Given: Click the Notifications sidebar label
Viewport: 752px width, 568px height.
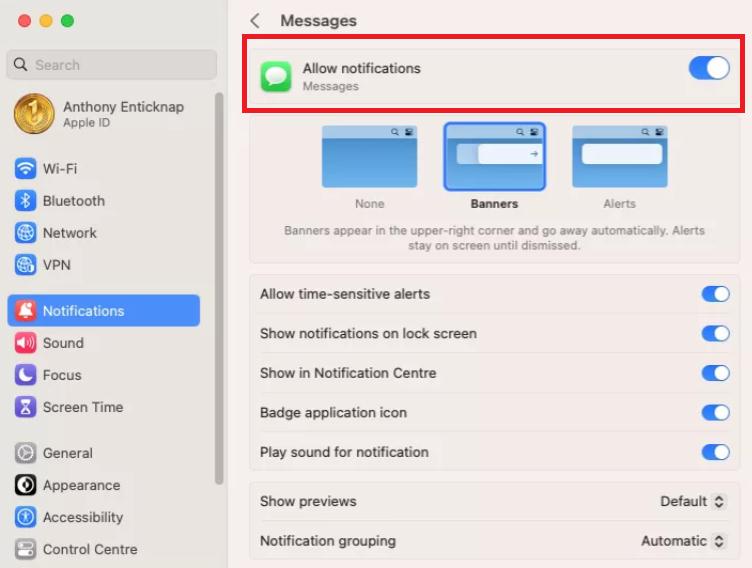Looking at the screenshot, I should (83, 311).
